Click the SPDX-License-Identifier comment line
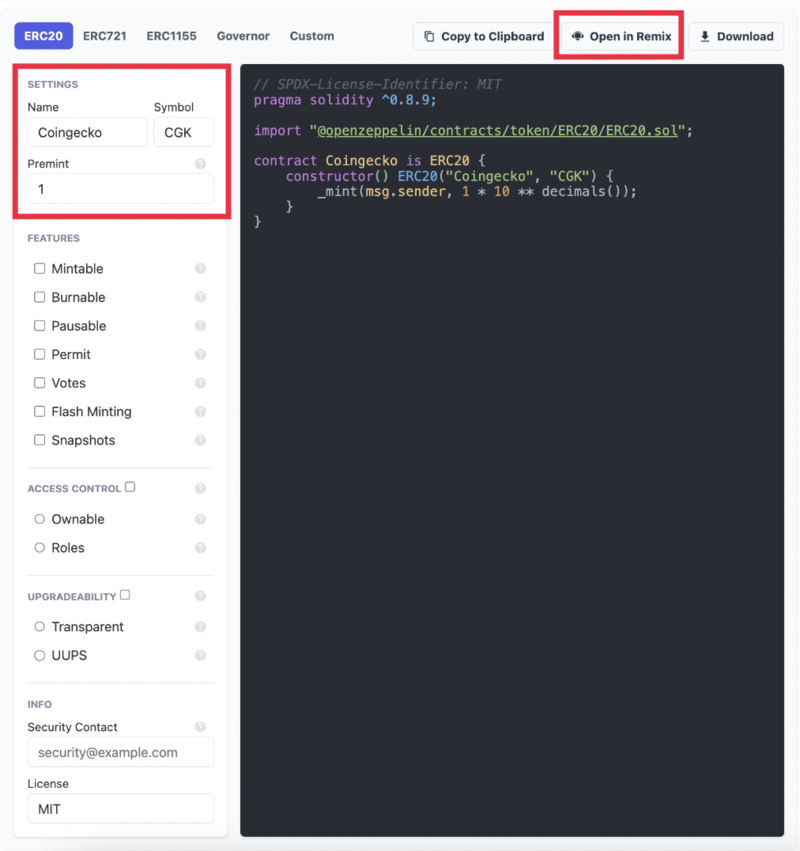Viewport: 800px width, 851px height. tap(378, 85)
